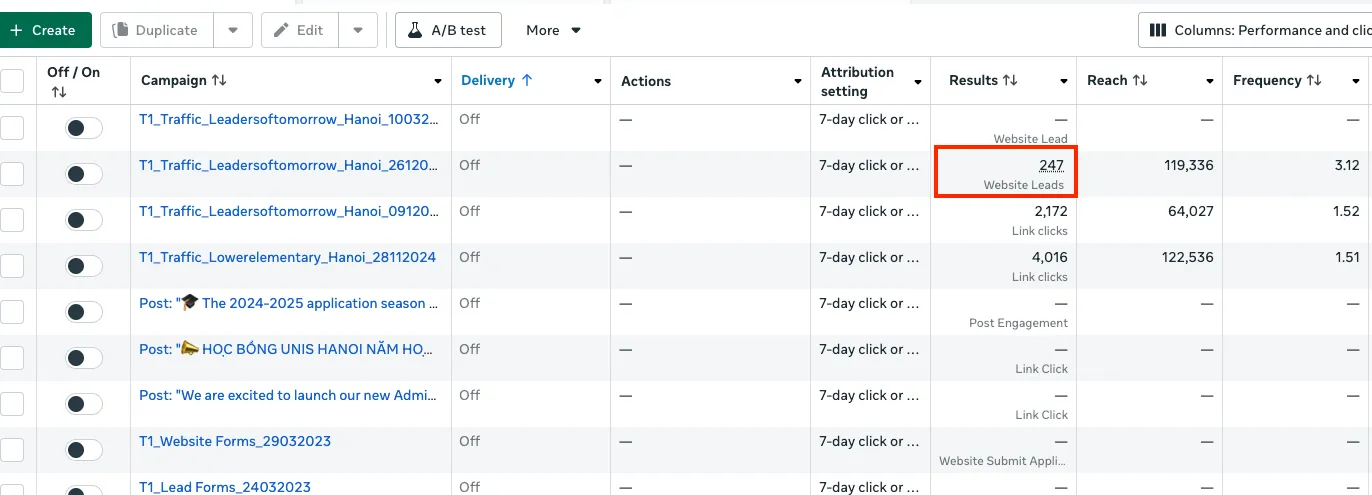Open the More menu
This screenshot has height=495, width=1372.
(553, 30)
